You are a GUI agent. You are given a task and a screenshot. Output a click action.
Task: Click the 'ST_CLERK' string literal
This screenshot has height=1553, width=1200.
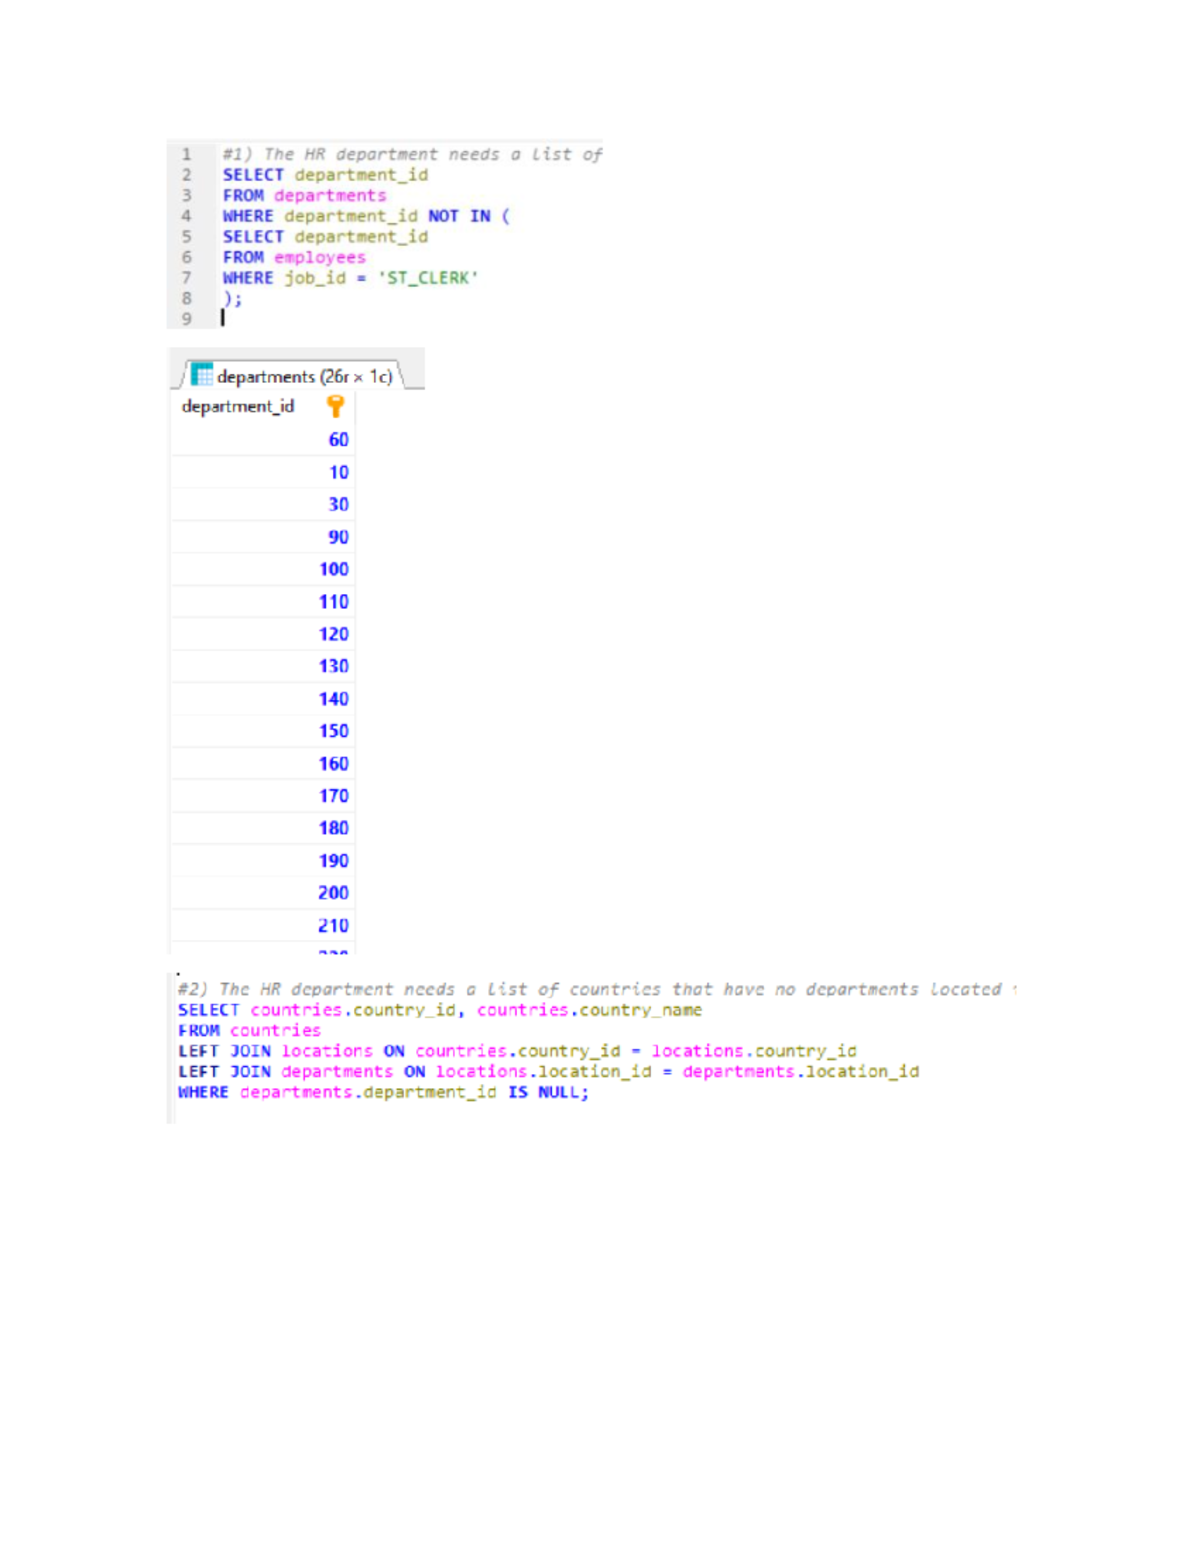pos(428,278)
